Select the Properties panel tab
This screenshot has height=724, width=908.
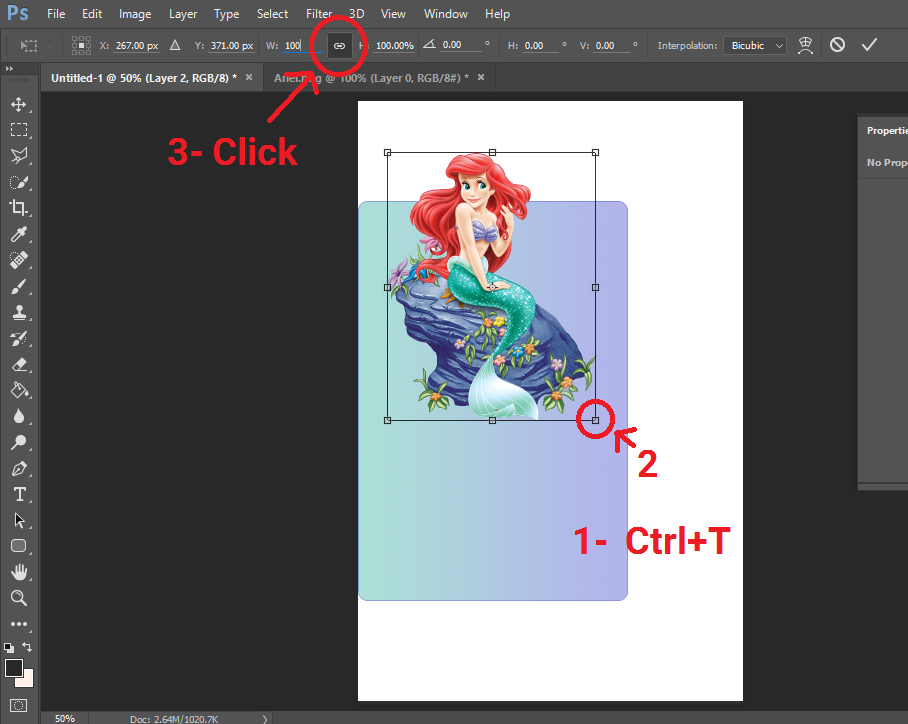pos(887,130)
